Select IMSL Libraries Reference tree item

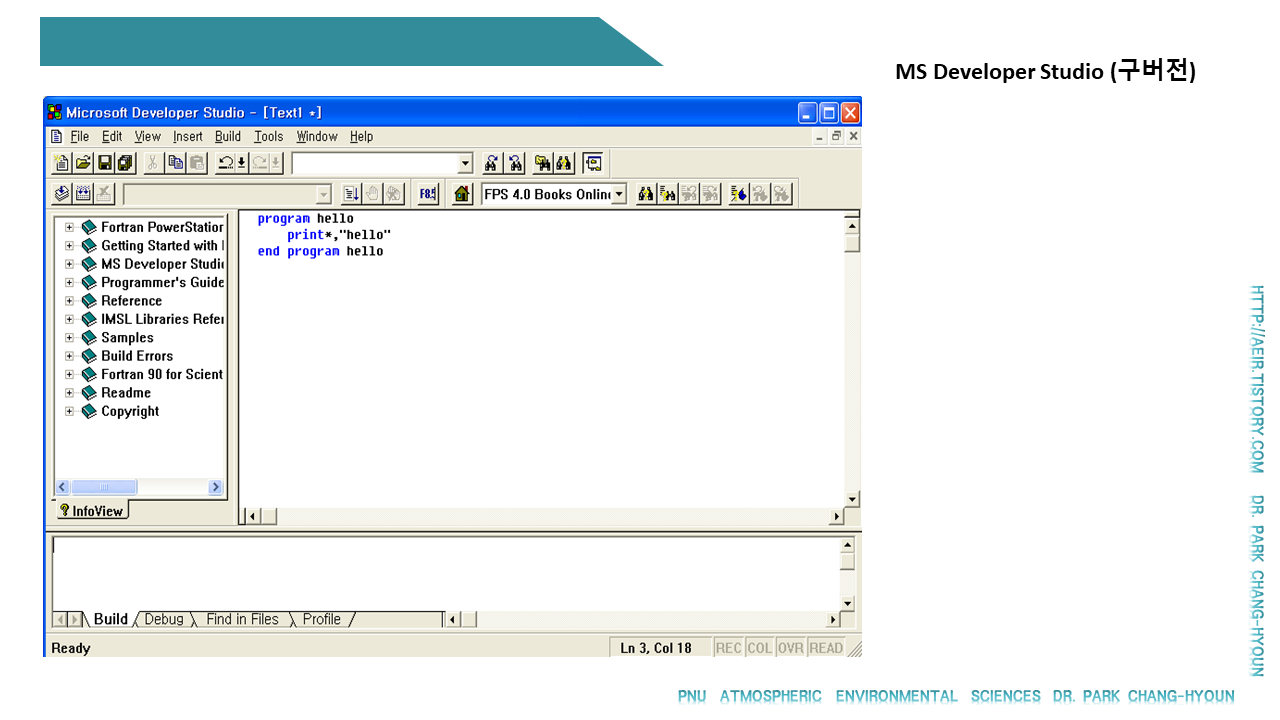pyautogui.click(x=163, y=319)
